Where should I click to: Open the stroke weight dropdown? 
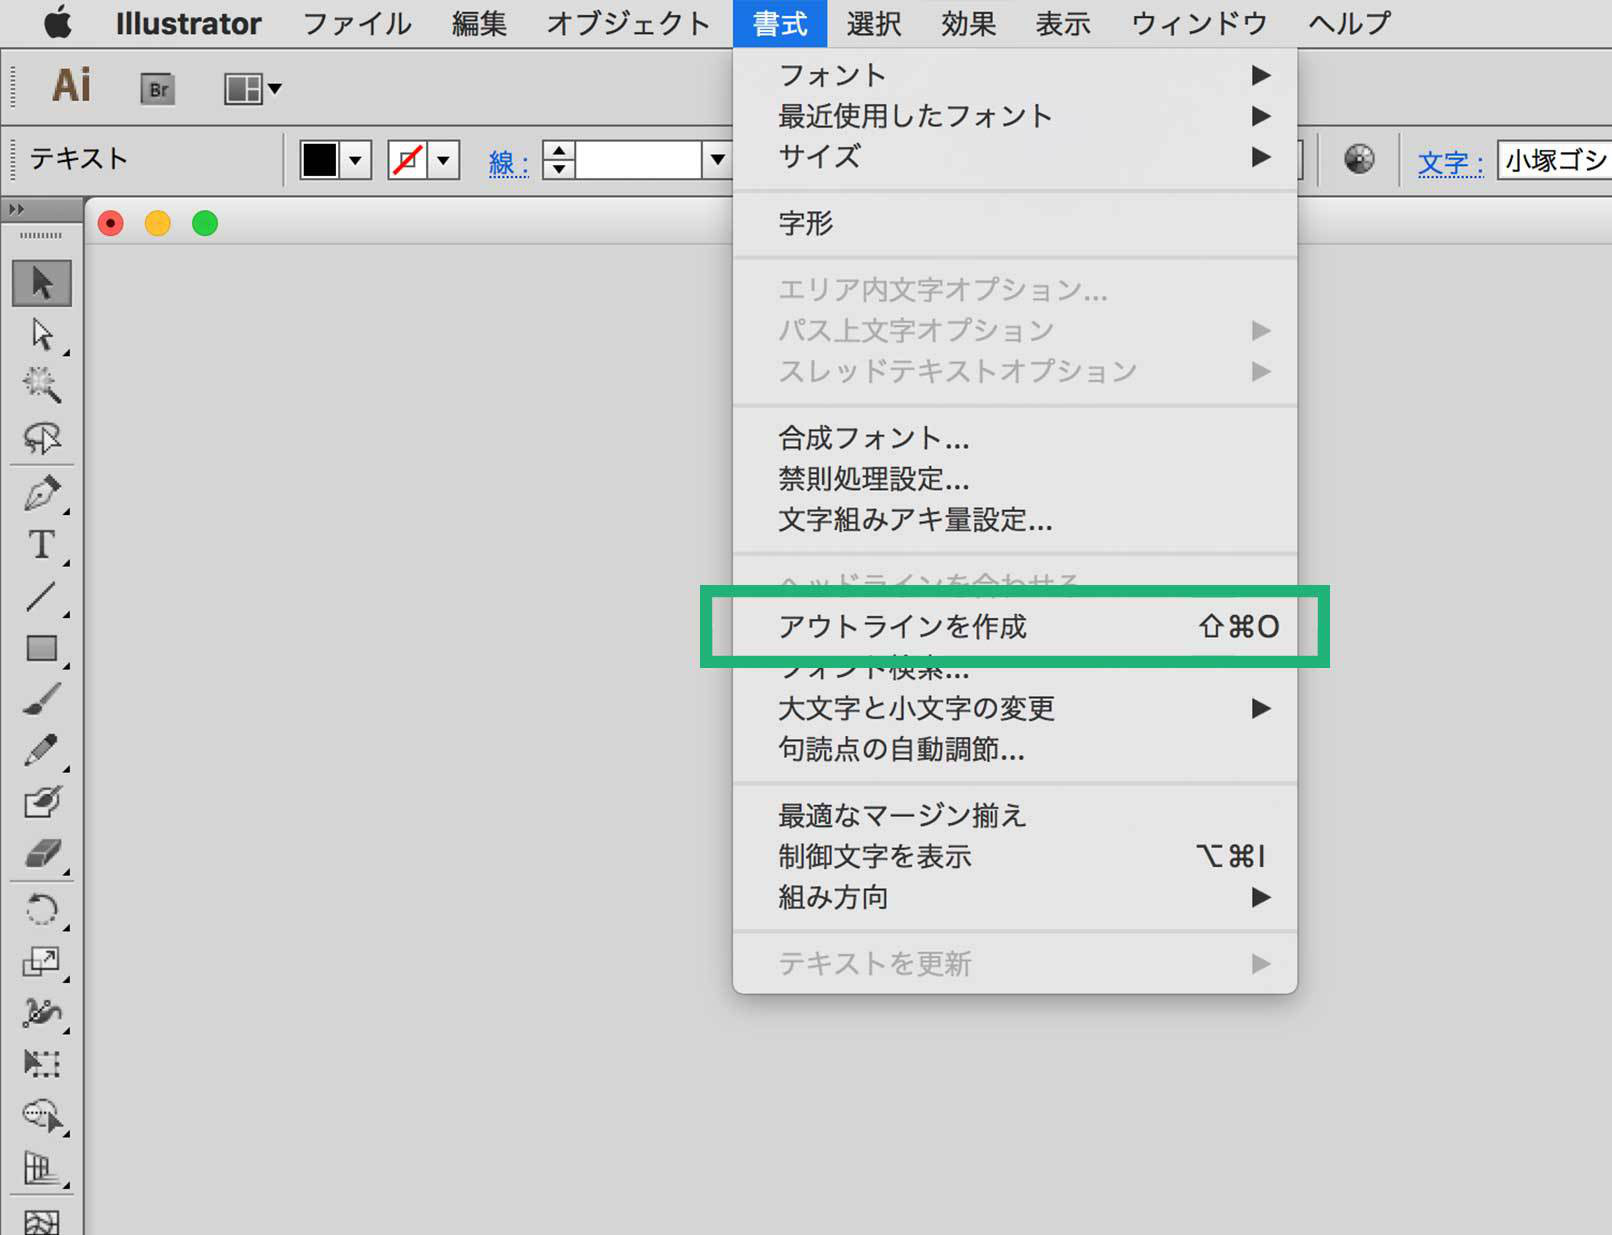(x=718, y=160)
